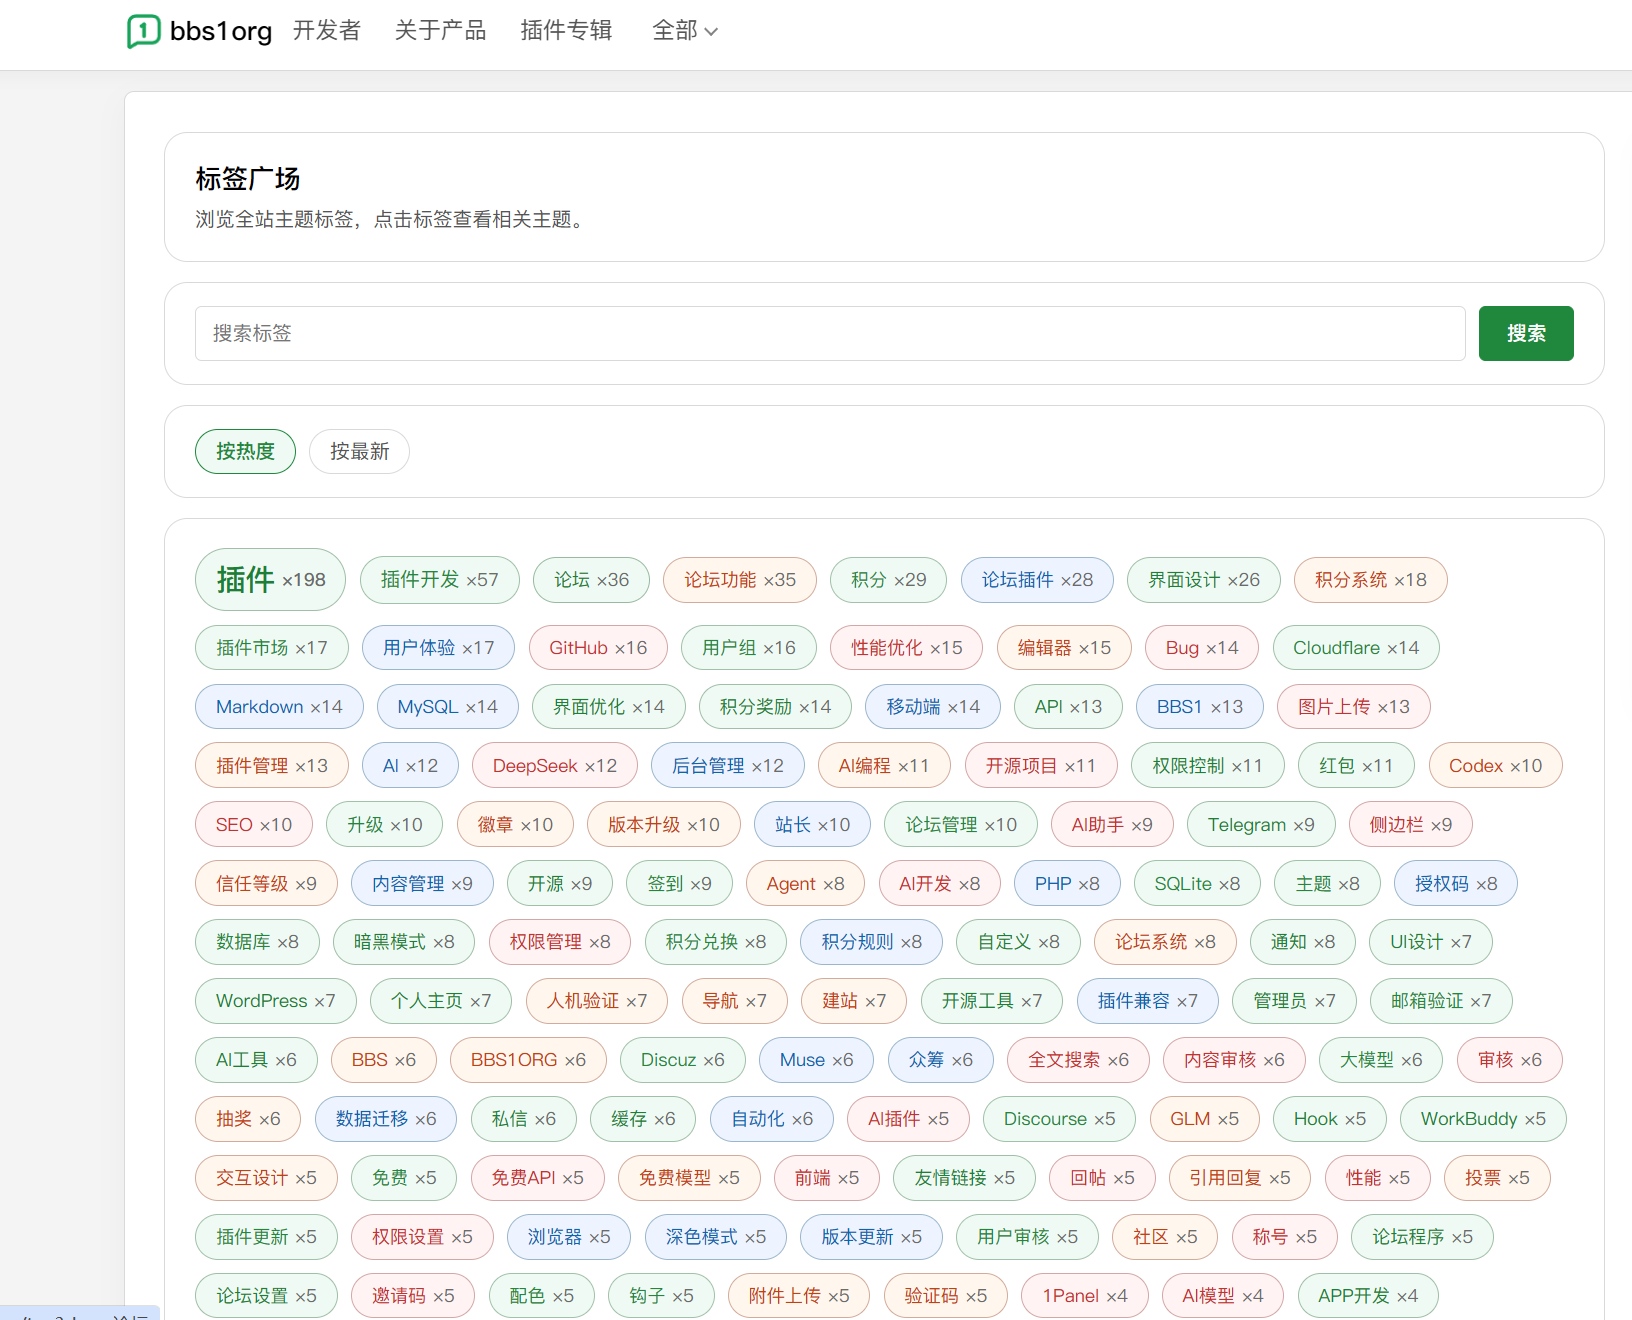
Task: Sort tags by 按热度
Action: pos(246,452)
